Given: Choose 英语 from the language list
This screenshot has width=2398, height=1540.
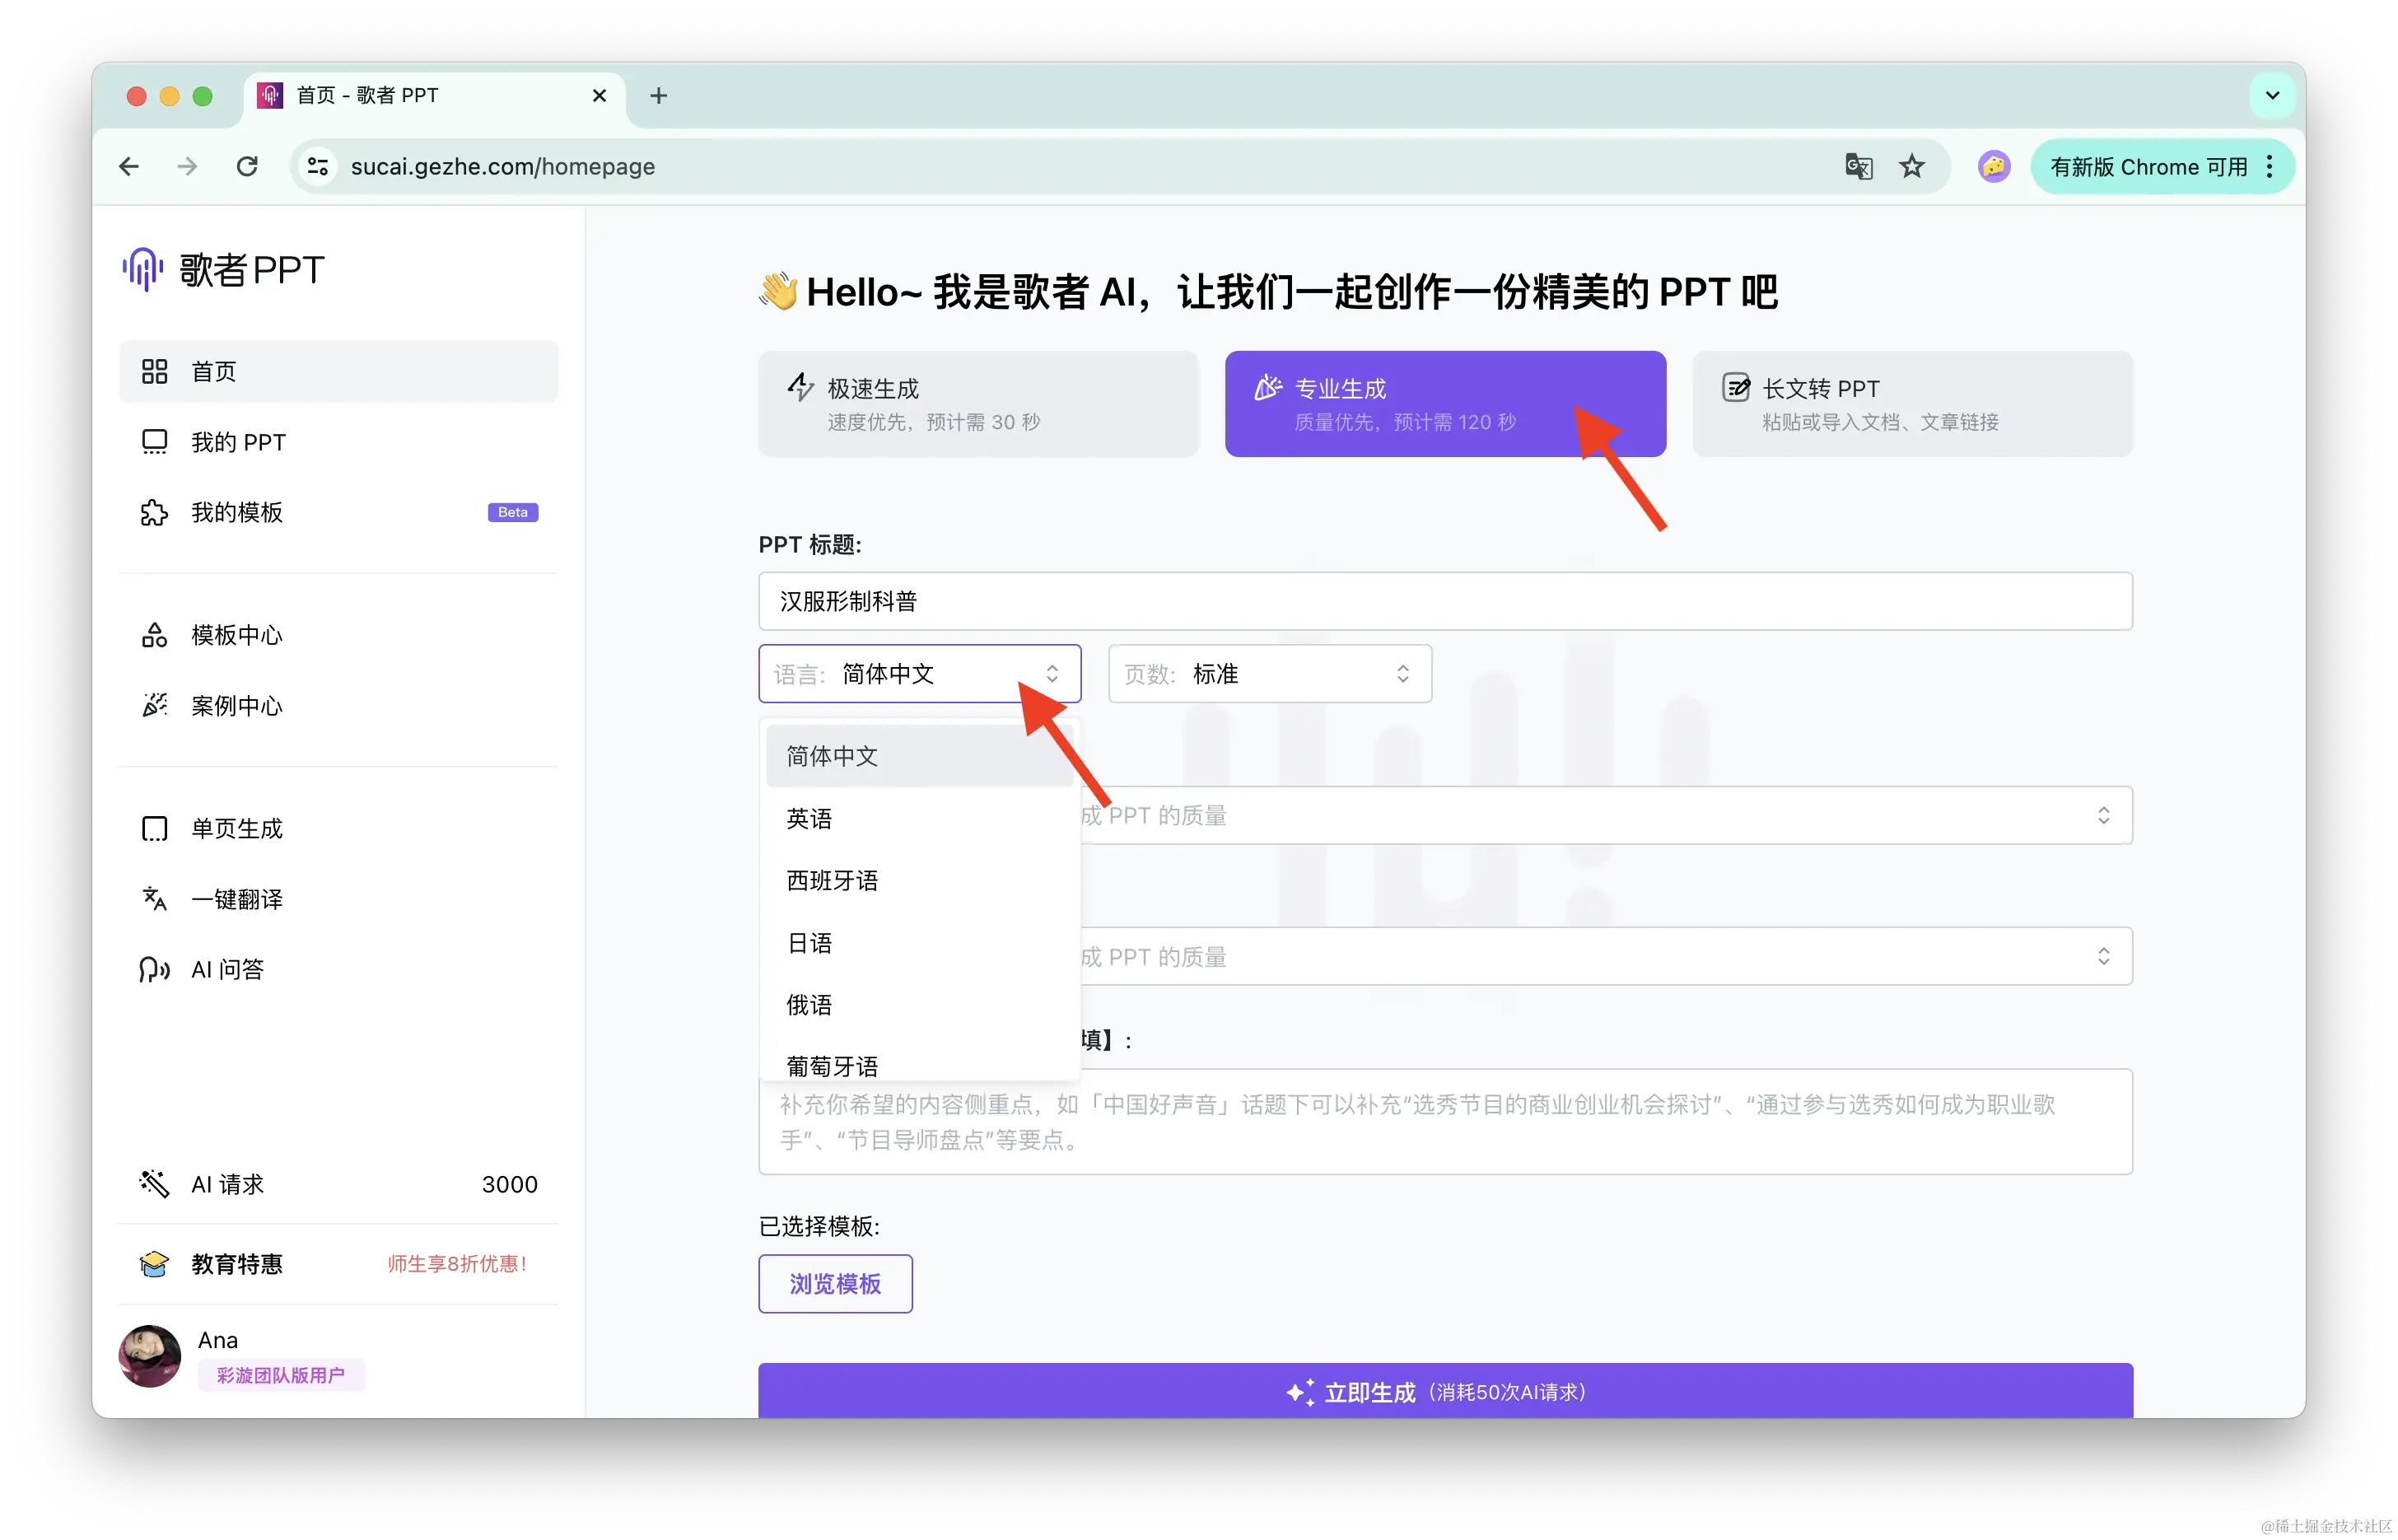Looking at the screenshot, I should [x=809, y=819].
